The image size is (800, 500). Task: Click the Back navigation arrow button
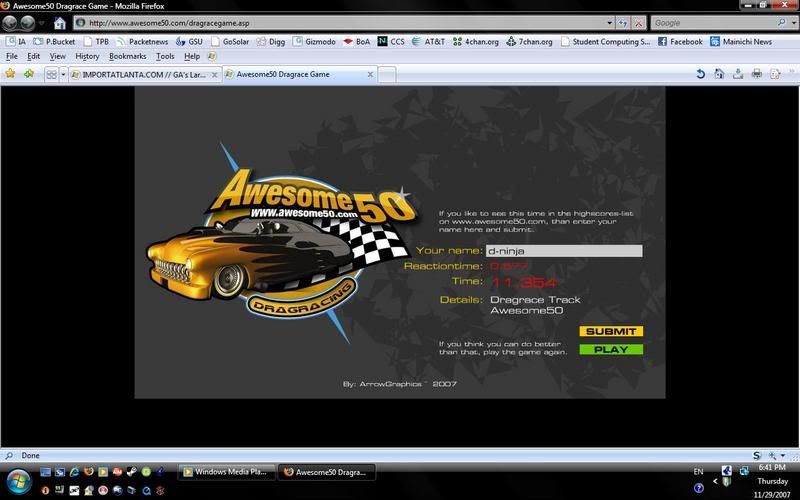click(x=10, y=23)
